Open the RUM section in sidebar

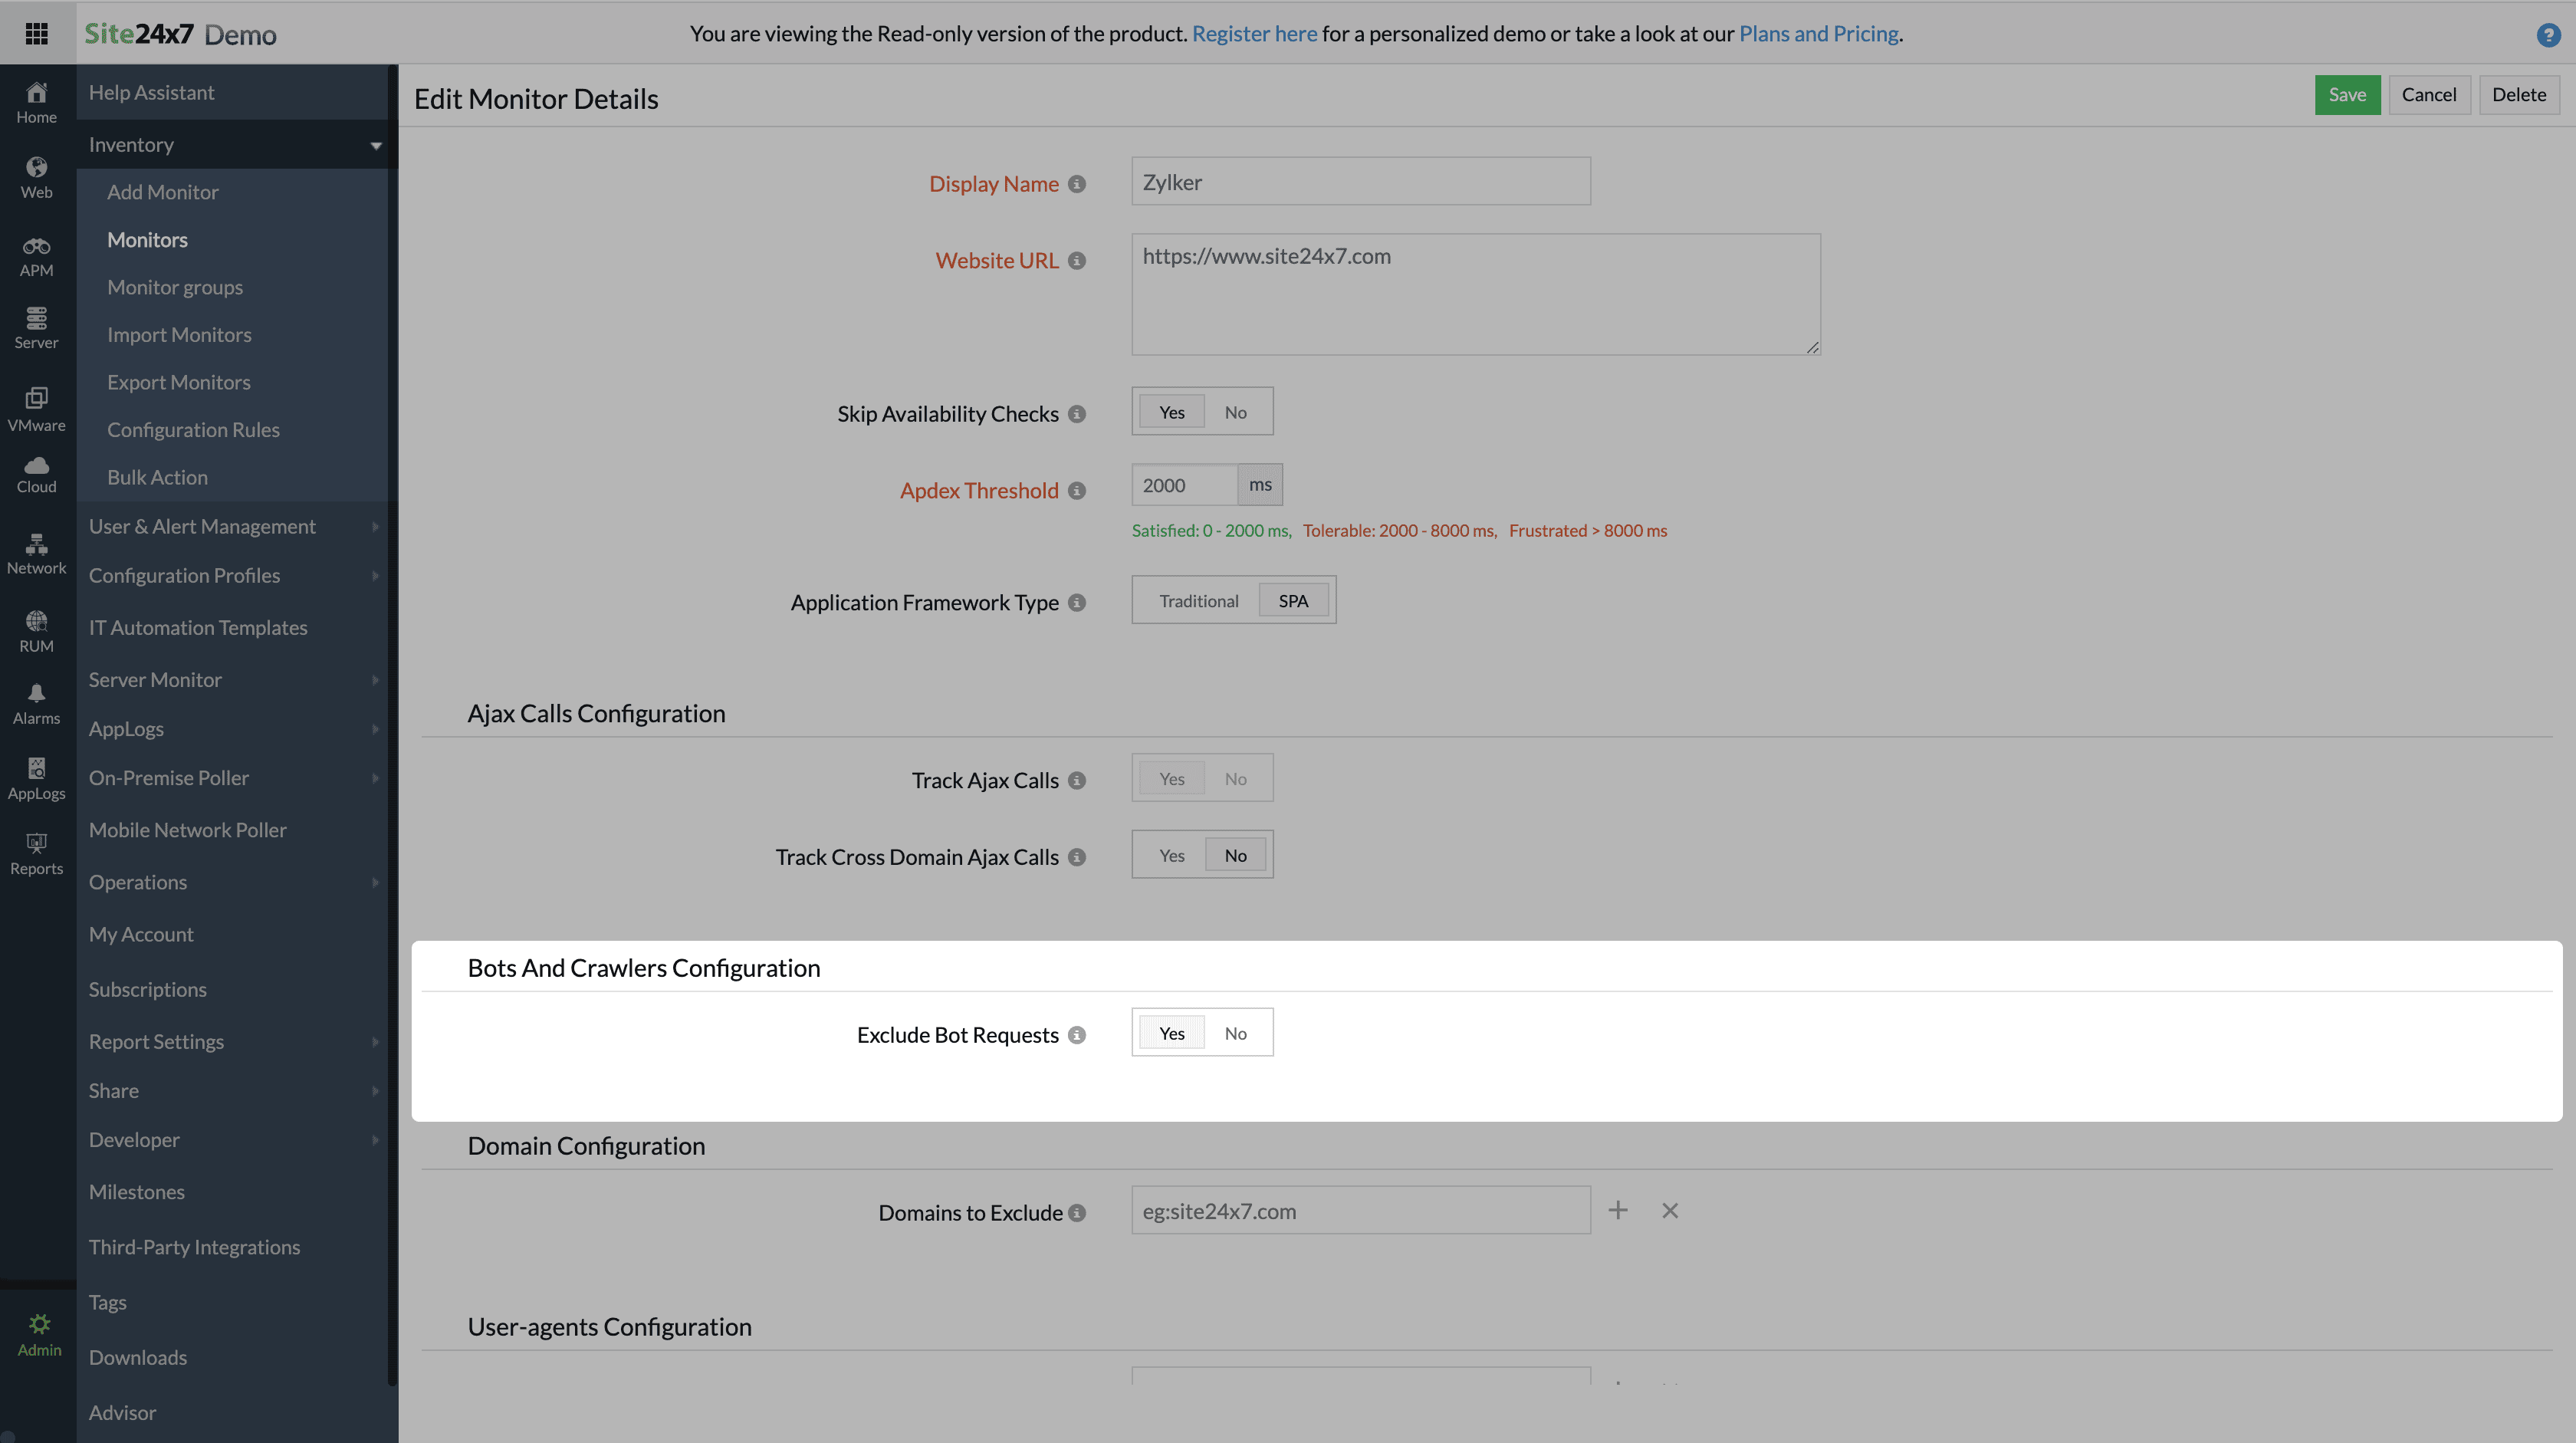coord(36,629)
